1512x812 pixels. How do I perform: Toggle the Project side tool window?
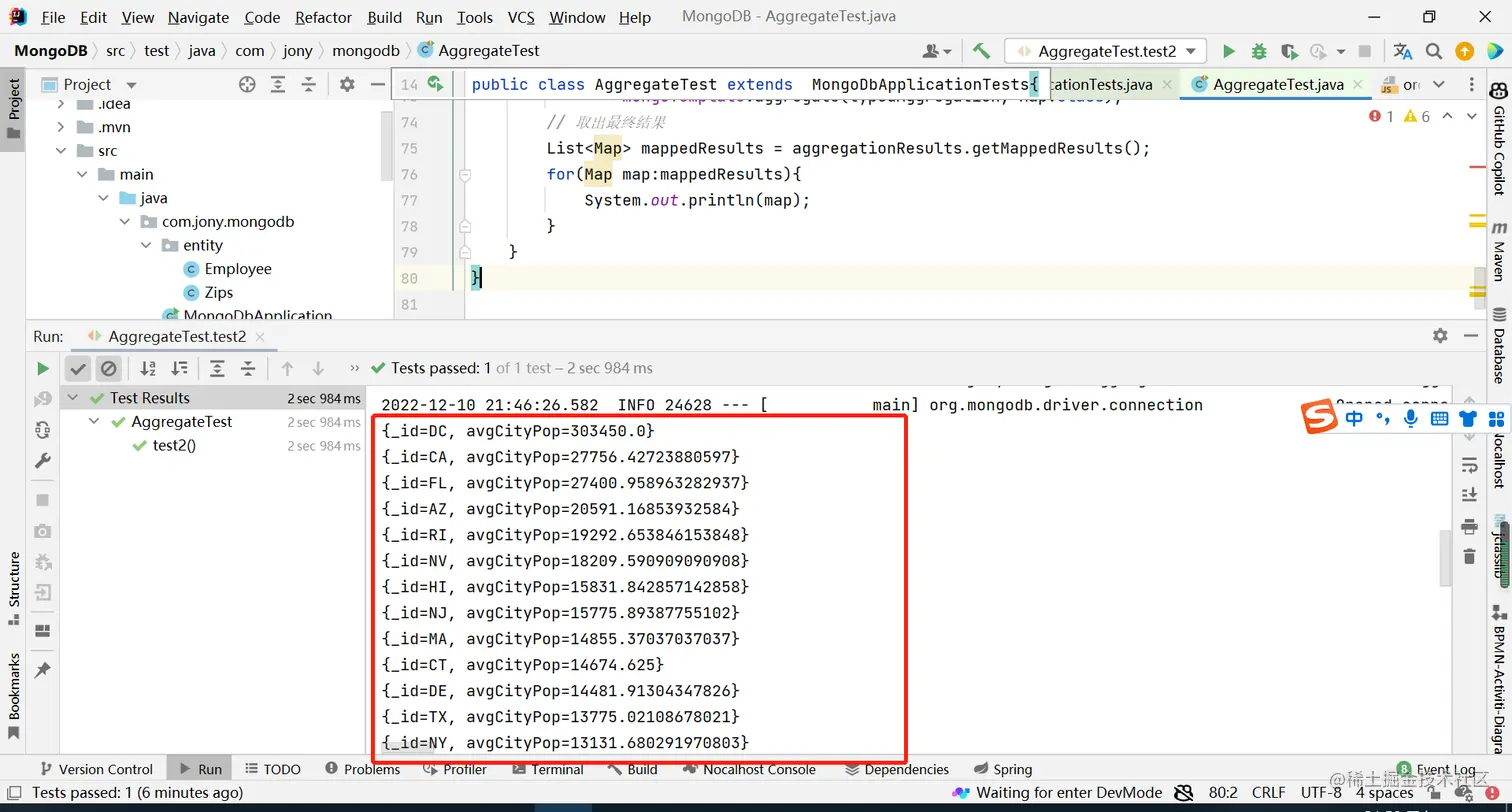13,110
